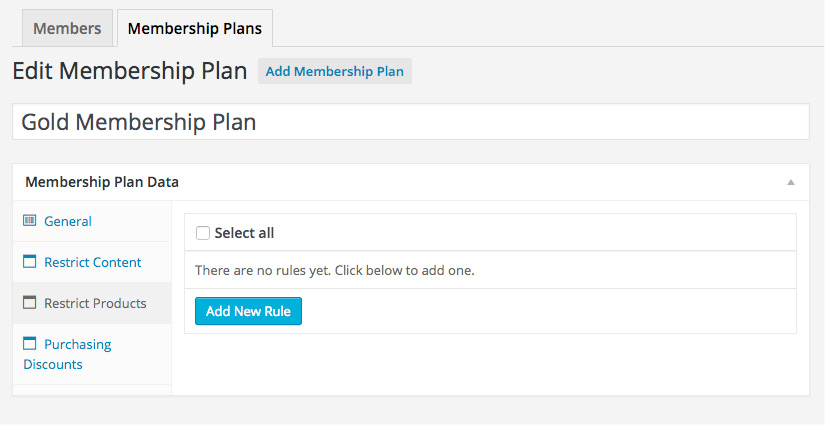Click the Restrict Content window icon
Image resolution: width=825 pixels, height=425 pixels.
(29, 261)
